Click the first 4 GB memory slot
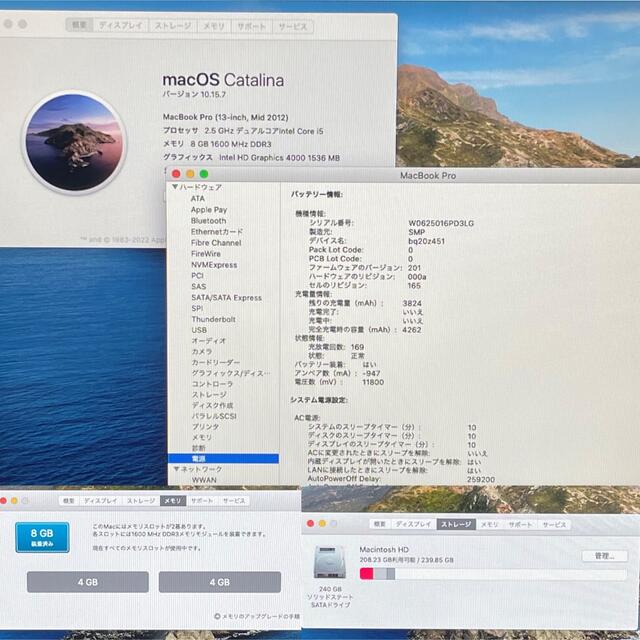The width and height of the screenshot is (640, 640). pos(88,582)
